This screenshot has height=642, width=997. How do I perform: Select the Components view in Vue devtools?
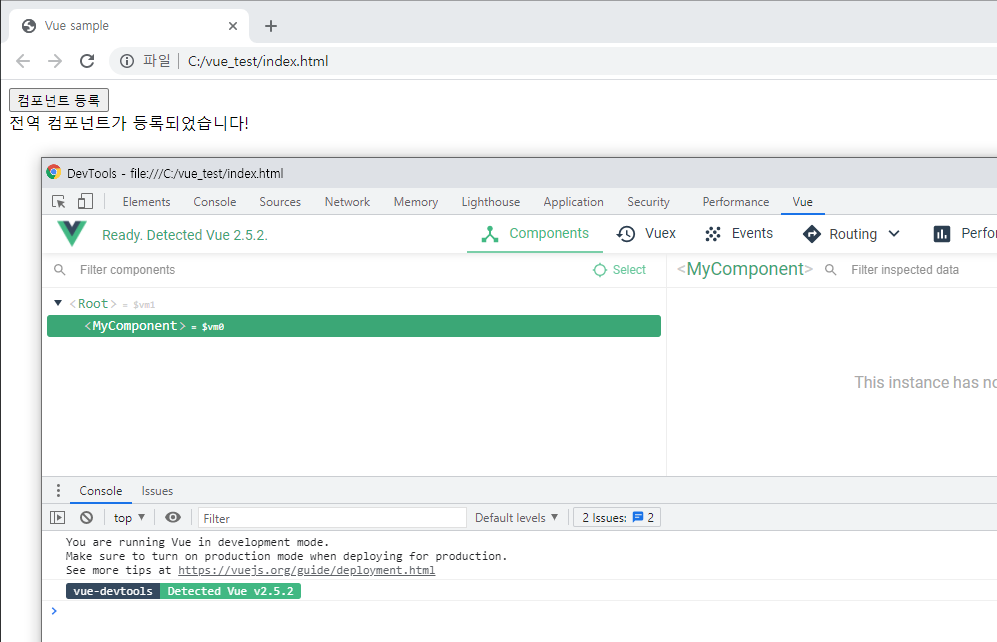(535, 234)
